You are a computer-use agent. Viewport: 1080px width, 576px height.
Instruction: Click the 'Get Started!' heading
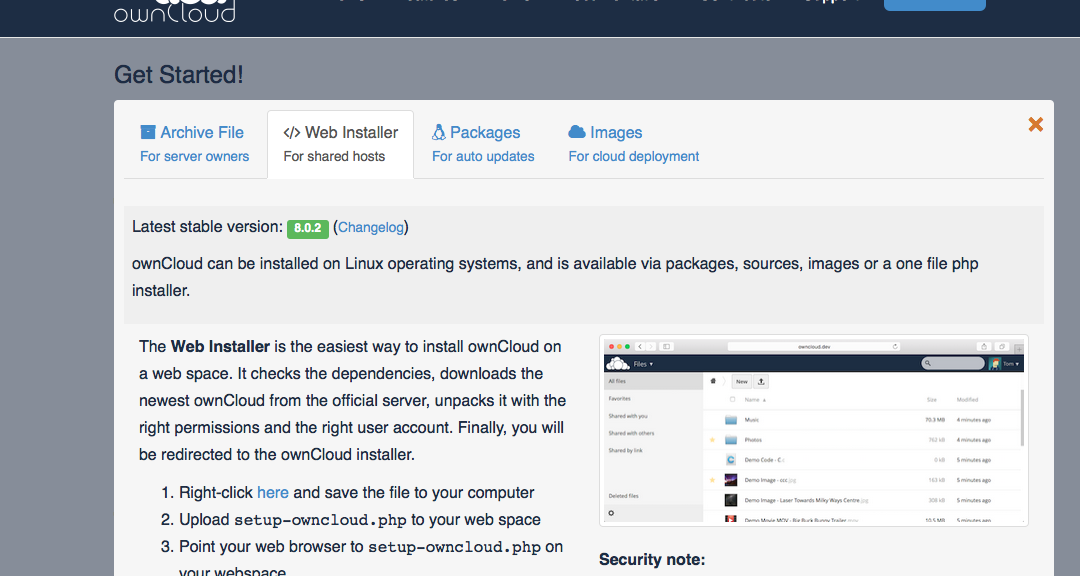coord(178,74)
